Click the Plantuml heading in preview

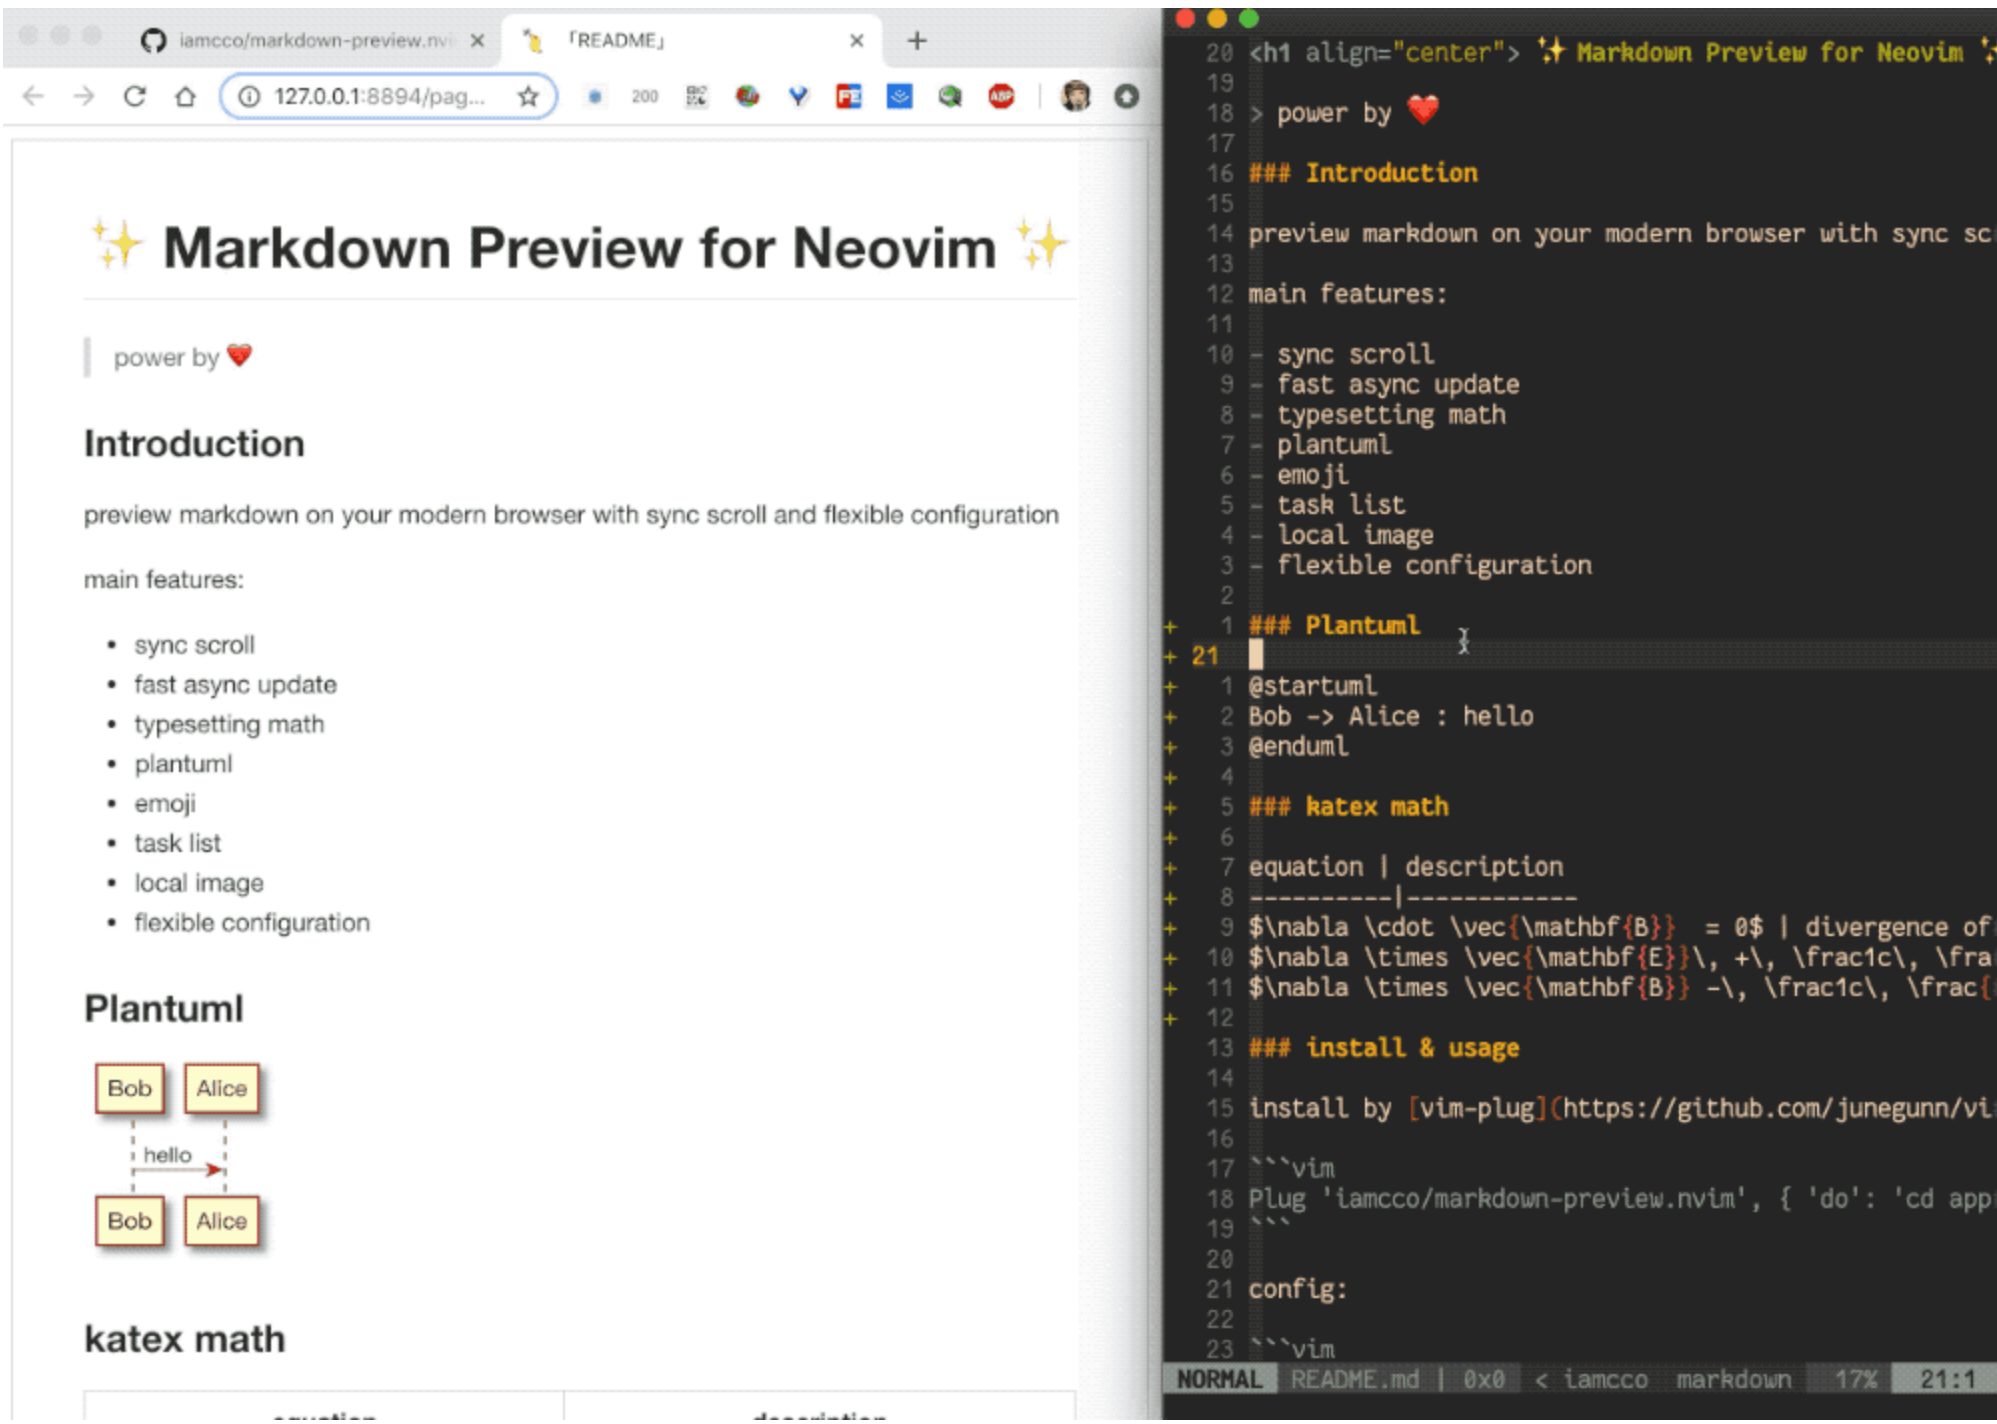point(164,1008)
